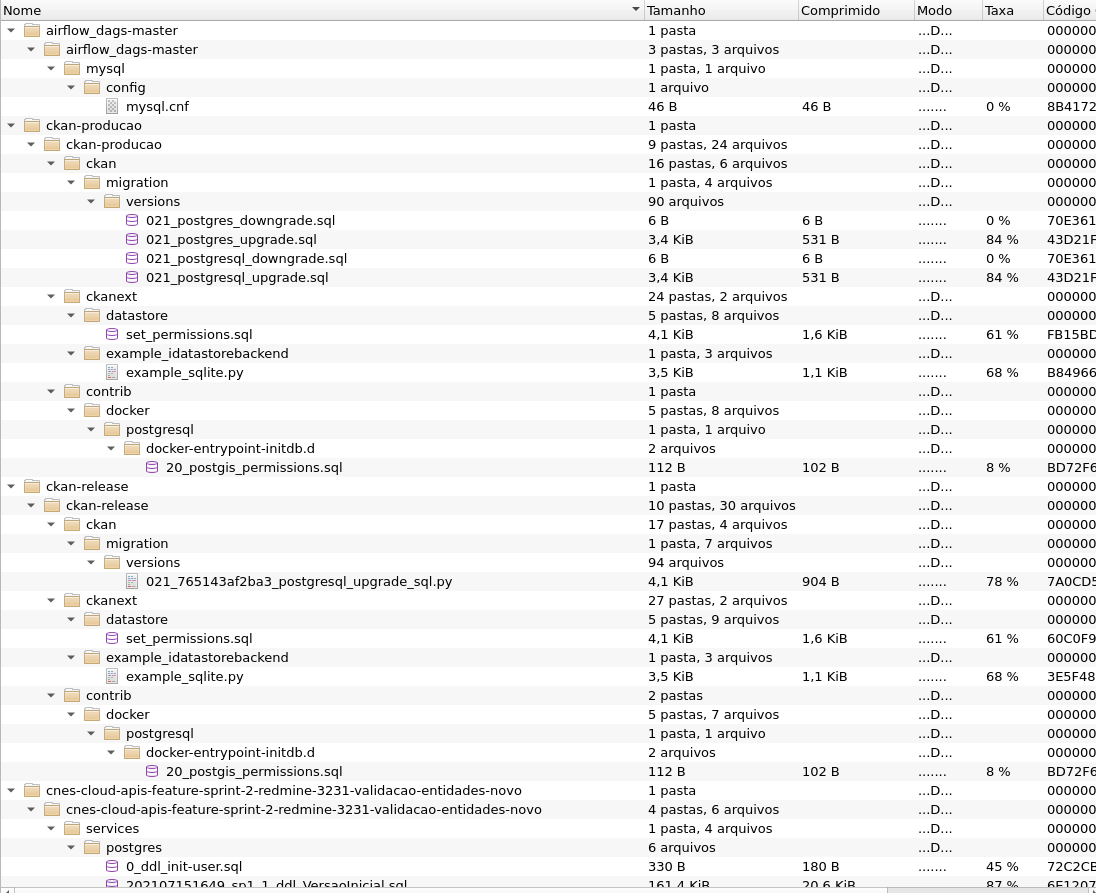Screen dimensions: 1096x893
Task: Collapse the postgres folder tree arrow
Action: tap(71, 847)
